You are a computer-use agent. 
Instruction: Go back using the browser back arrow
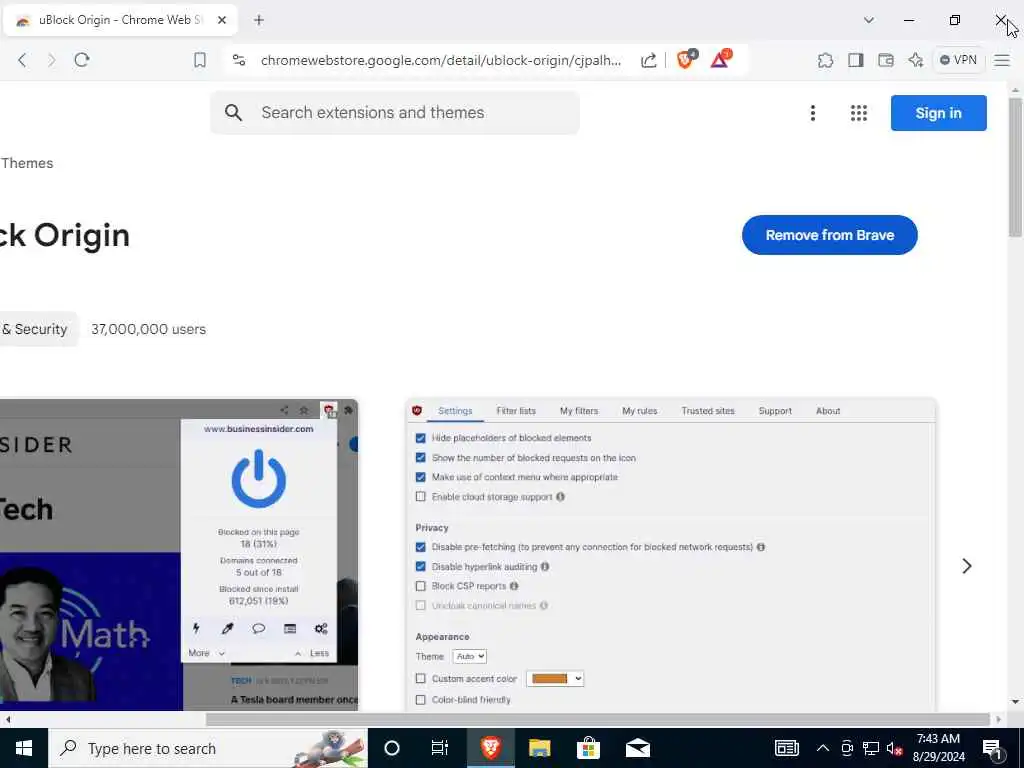click(22, 60)
